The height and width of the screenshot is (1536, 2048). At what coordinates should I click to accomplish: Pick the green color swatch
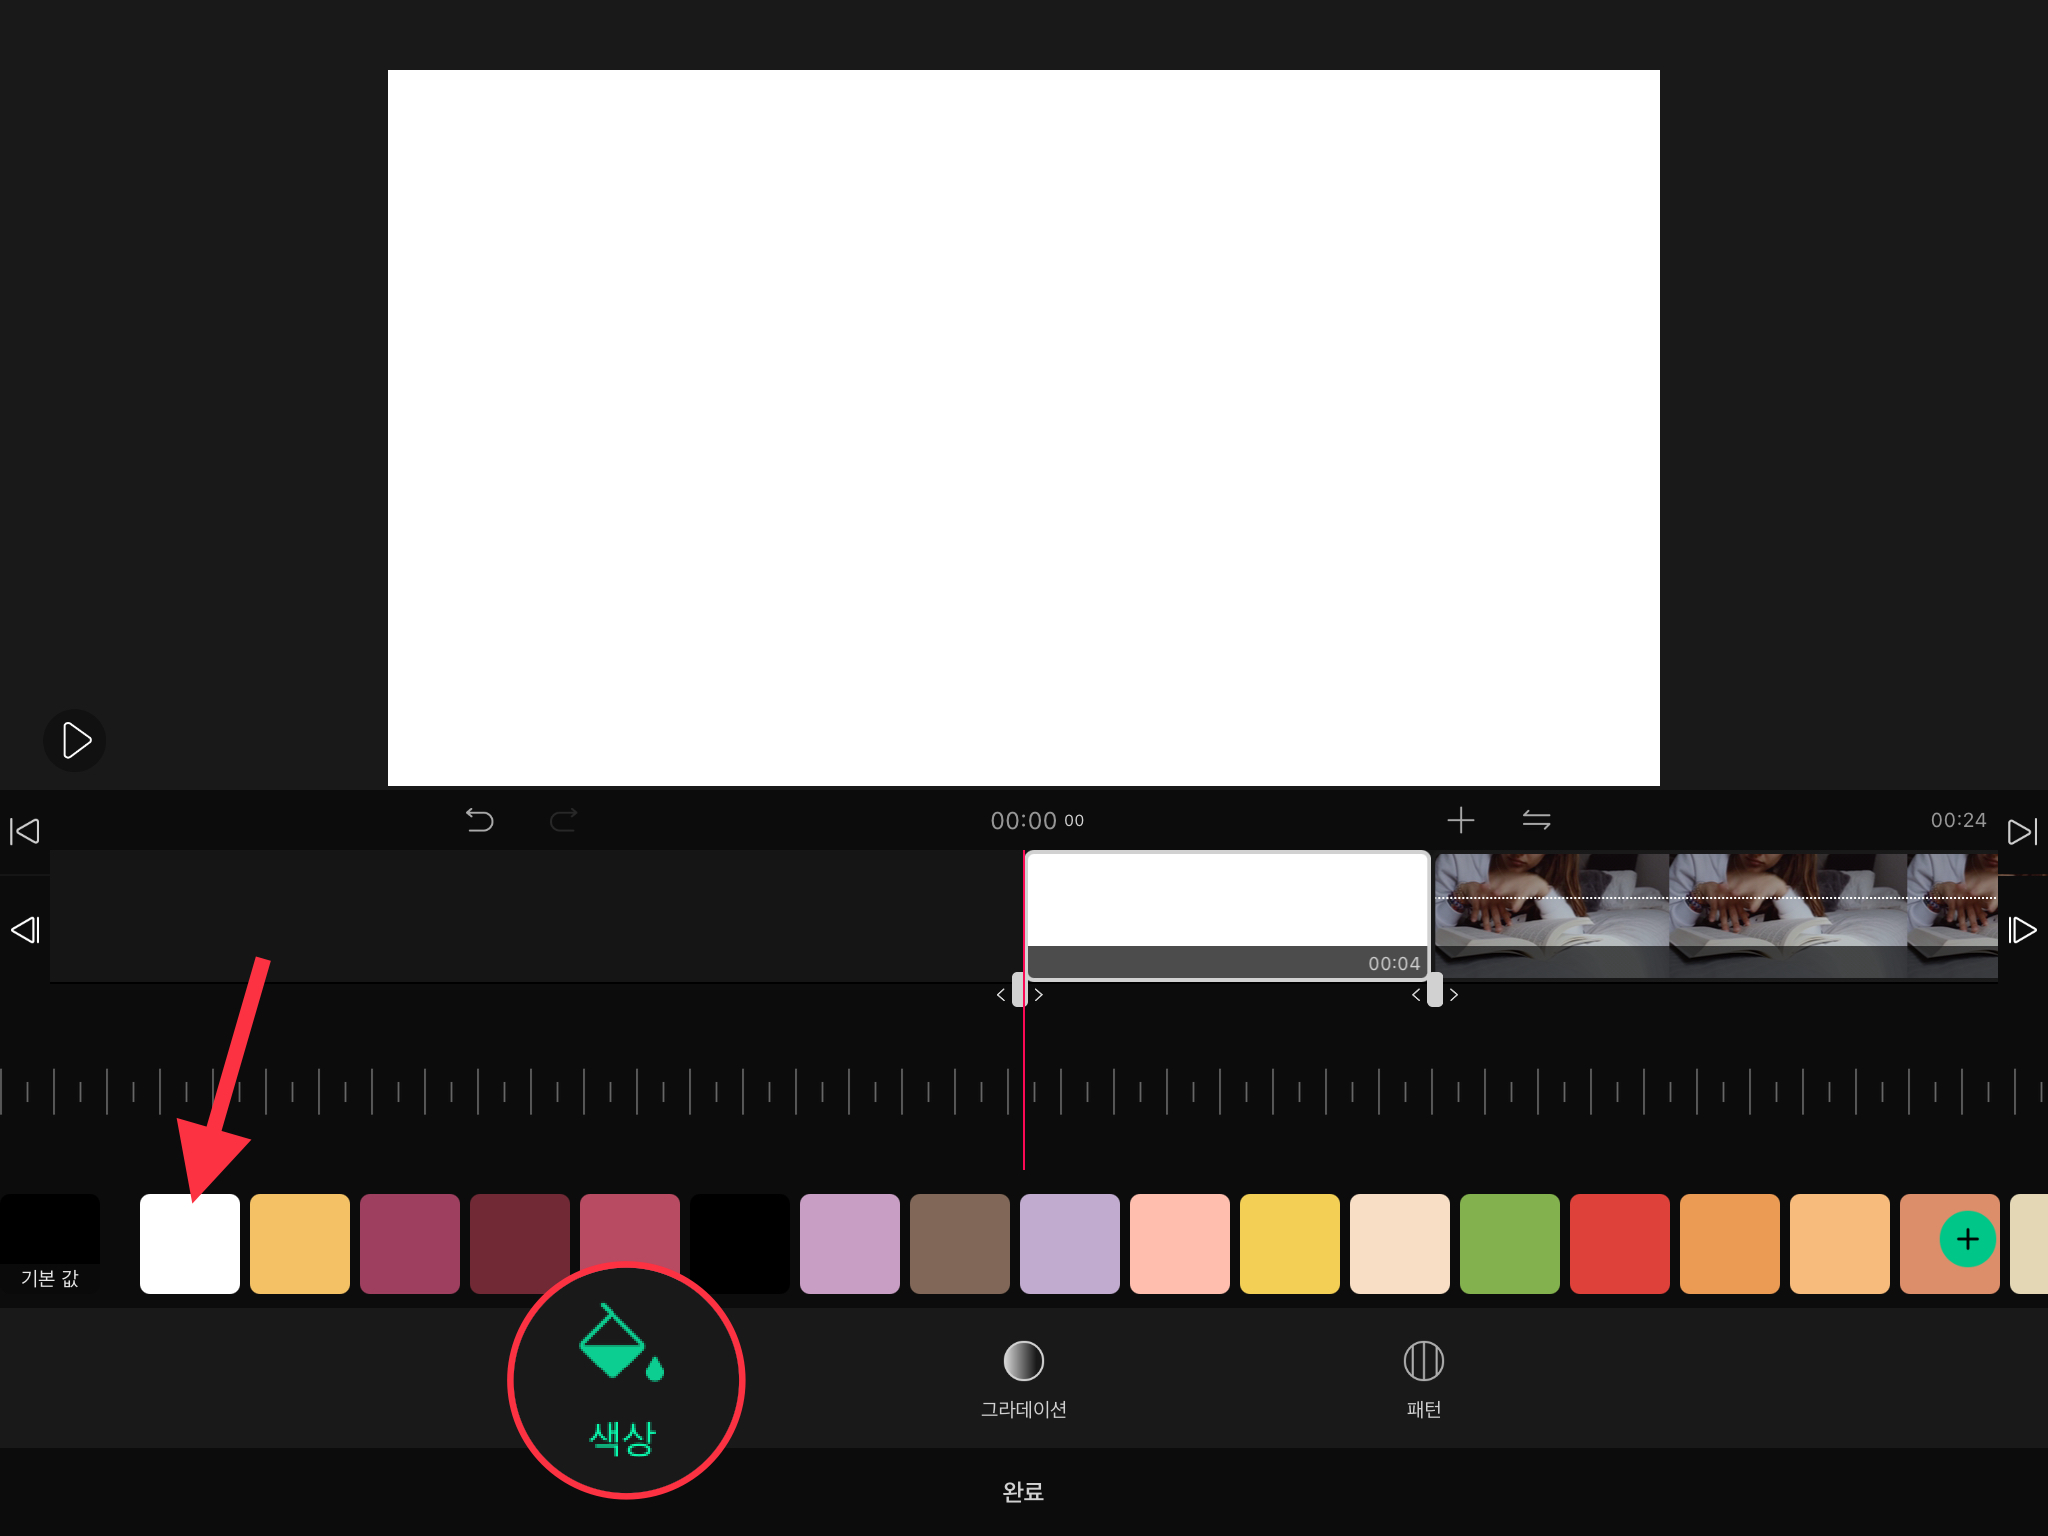[x=1510, y=1244]
